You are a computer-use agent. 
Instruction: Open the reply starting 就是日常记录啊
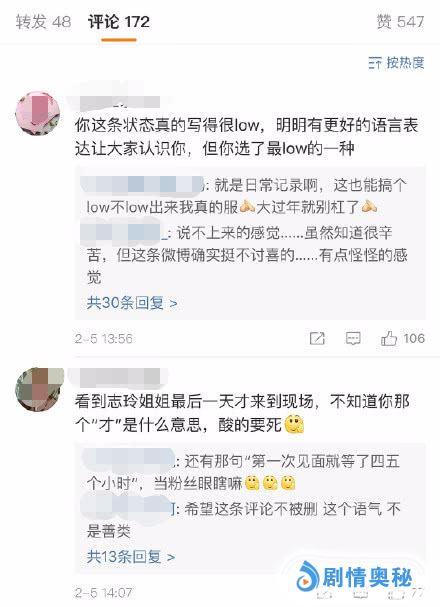(x=247, y=196)
